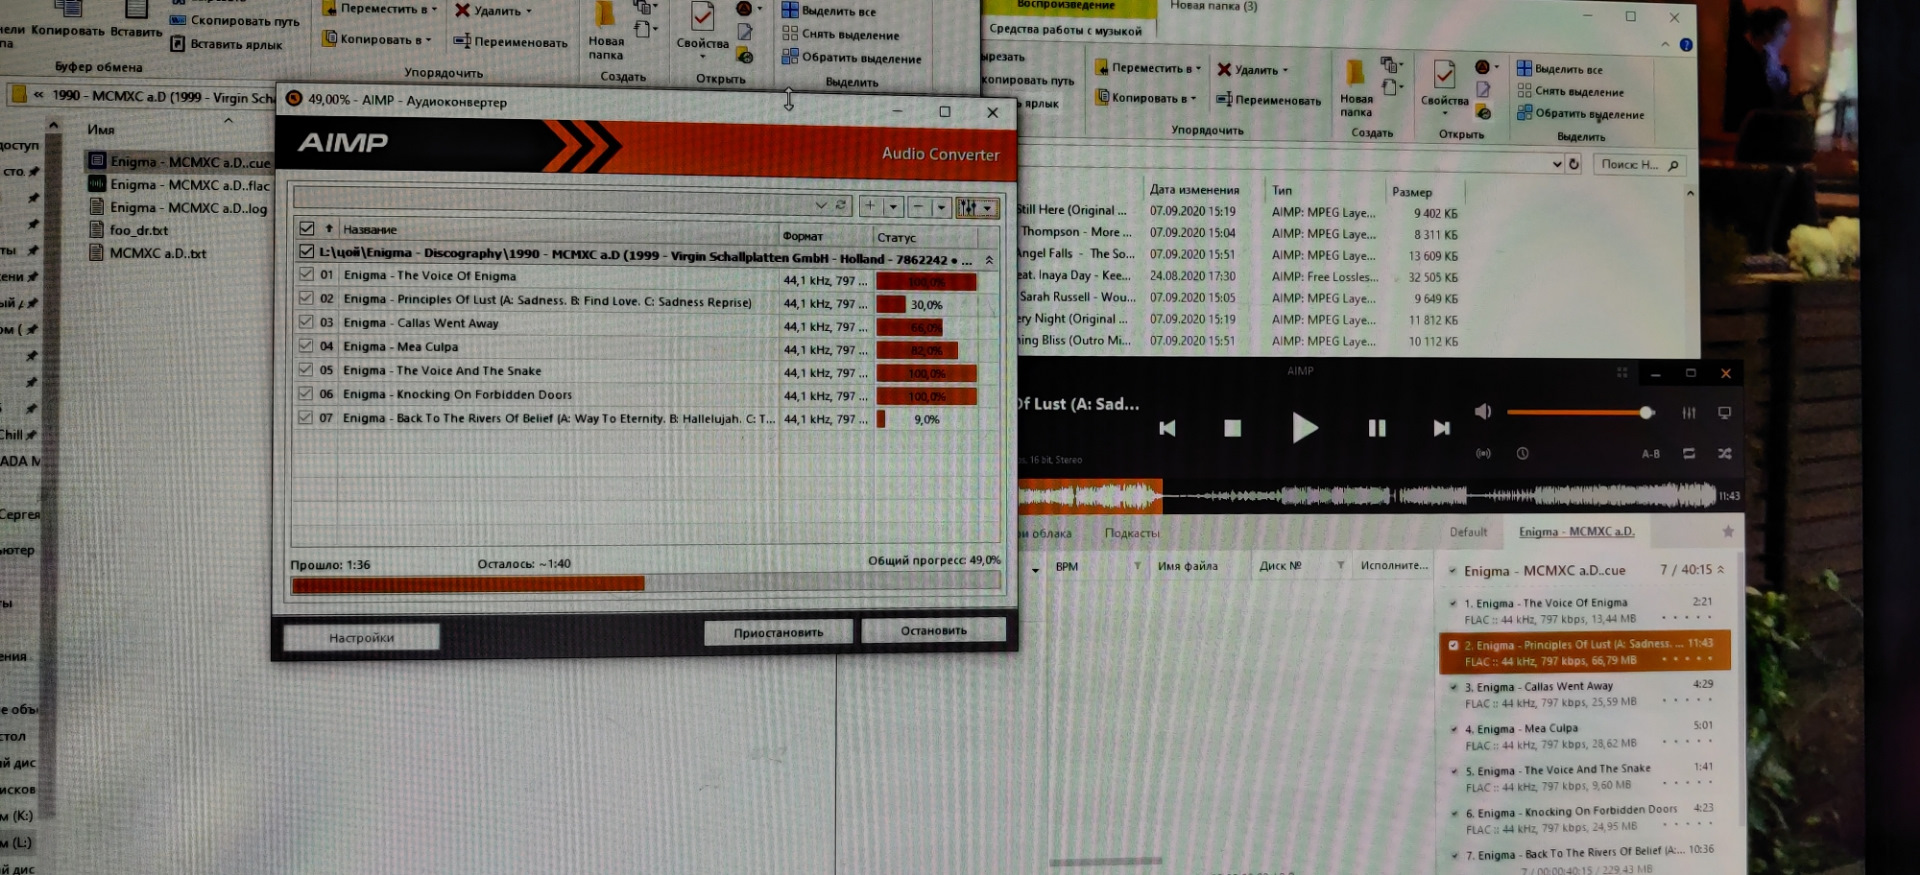Click Приостановить to pause the conversion
The width and height of the screenshot is (1920, 875).
[x=778, y=632]
